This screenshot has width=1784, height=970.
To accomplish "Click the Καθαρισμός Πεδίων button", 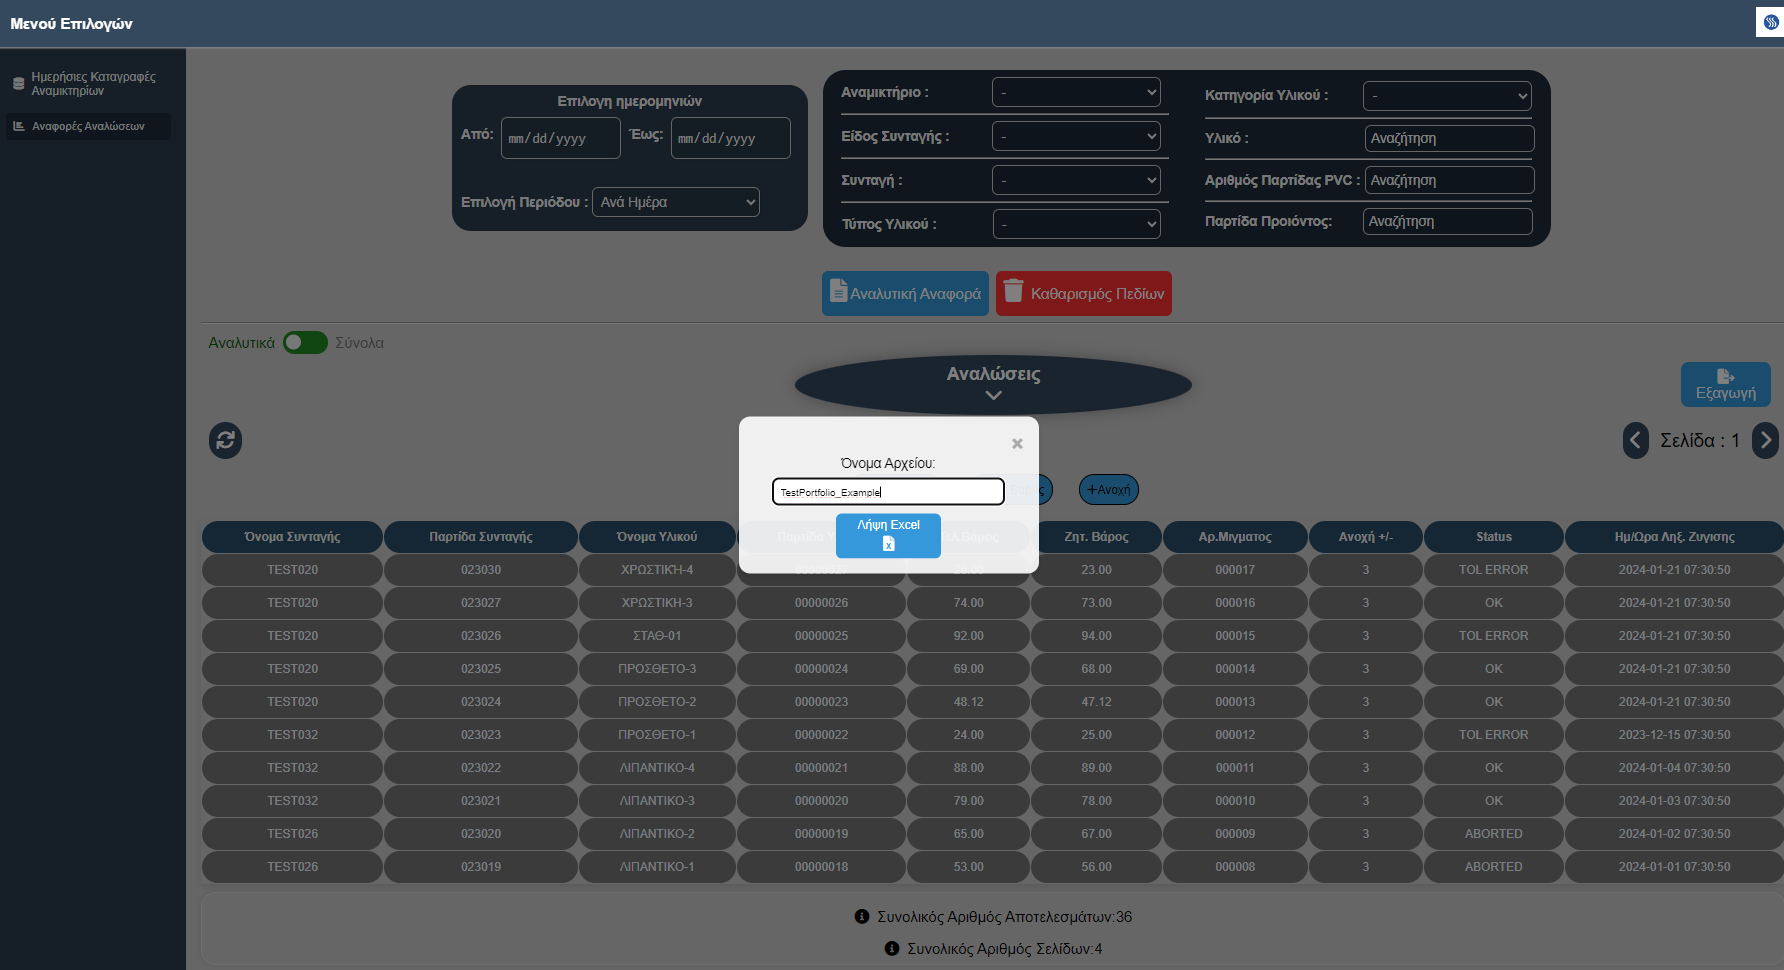I will coord(1084,294).
